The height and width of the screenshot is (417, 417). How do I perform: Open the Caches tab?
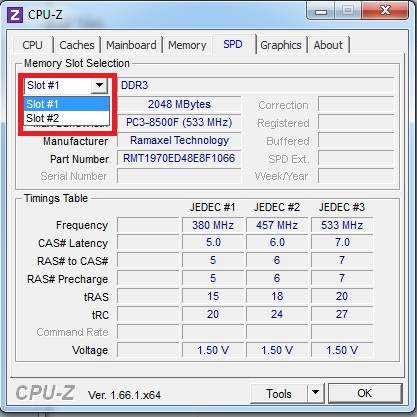pos(77,45)
